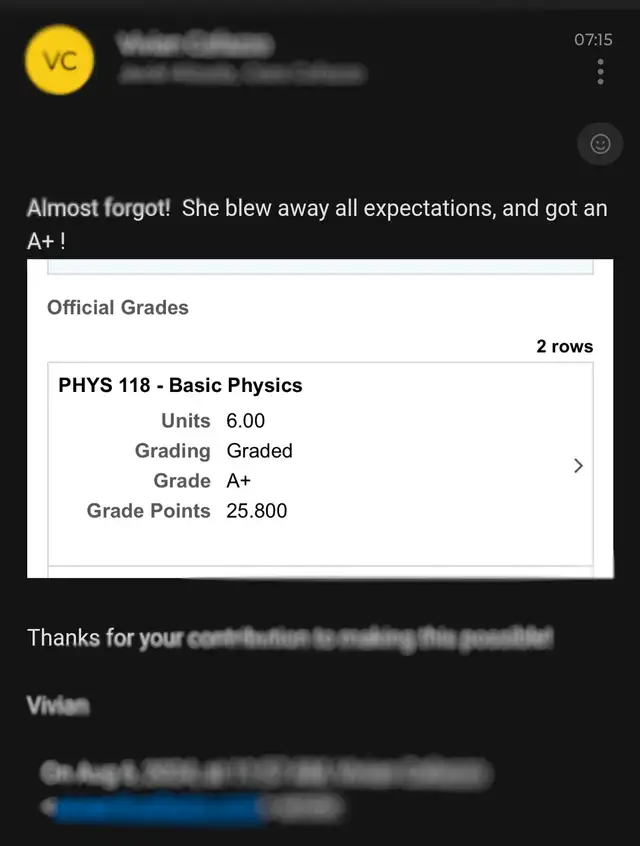Tap the '2 rows' count label
Image resolution: width=640 pixels, height=846 pixels.
pyautogui.click(x=564, y=346)
